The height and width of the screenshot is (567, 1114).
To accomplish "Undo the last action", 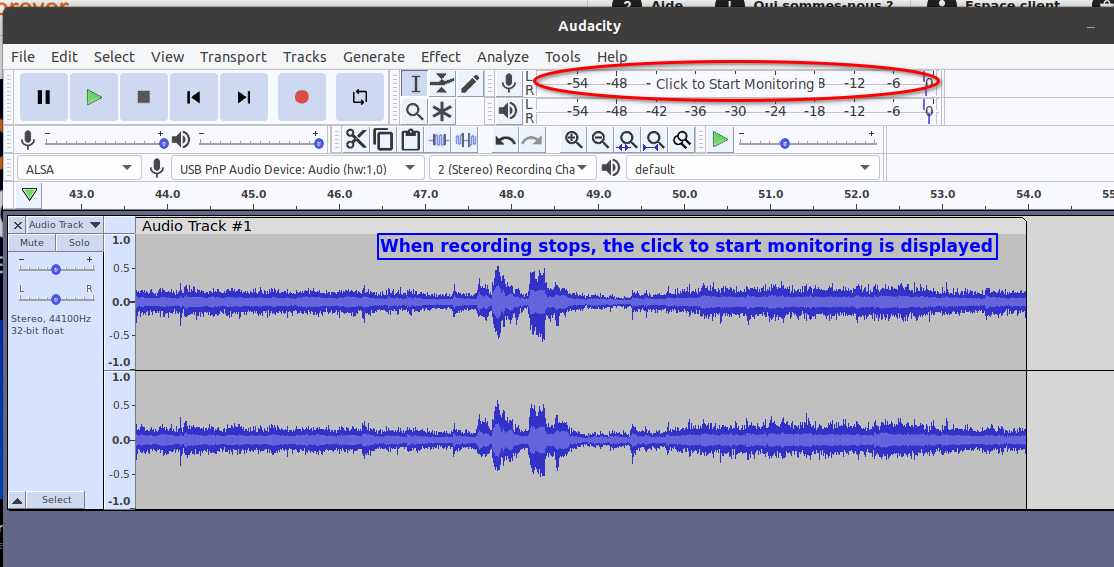I will point(505,139).
